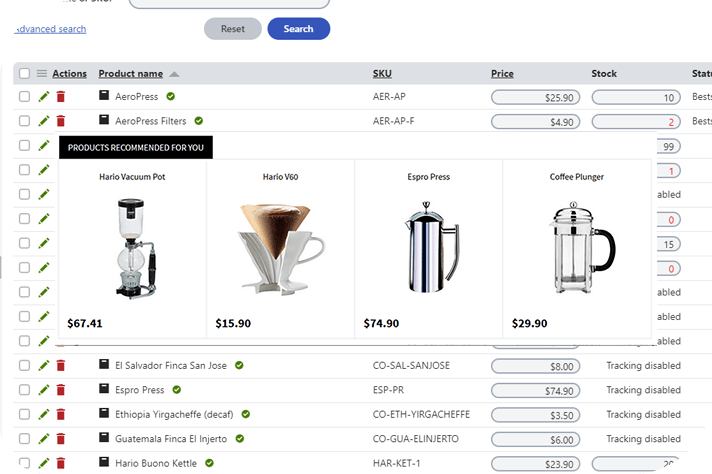Viewport: 712px width, 474px height.
Task: Click the blue Search button
Action: pyautogui.click(x=299, y=29)
